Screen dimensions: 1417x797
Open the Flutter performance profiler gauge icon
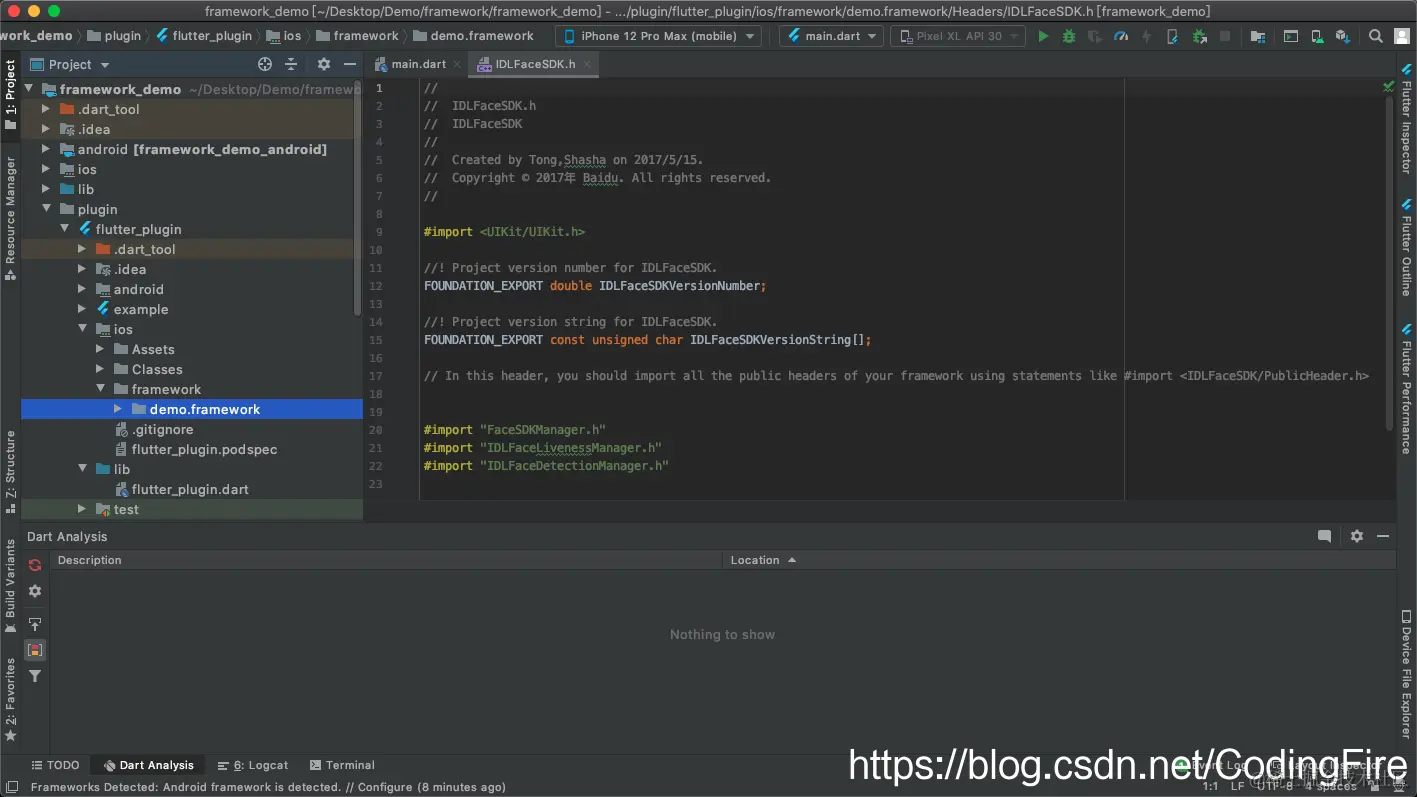tap(1121, 36)
